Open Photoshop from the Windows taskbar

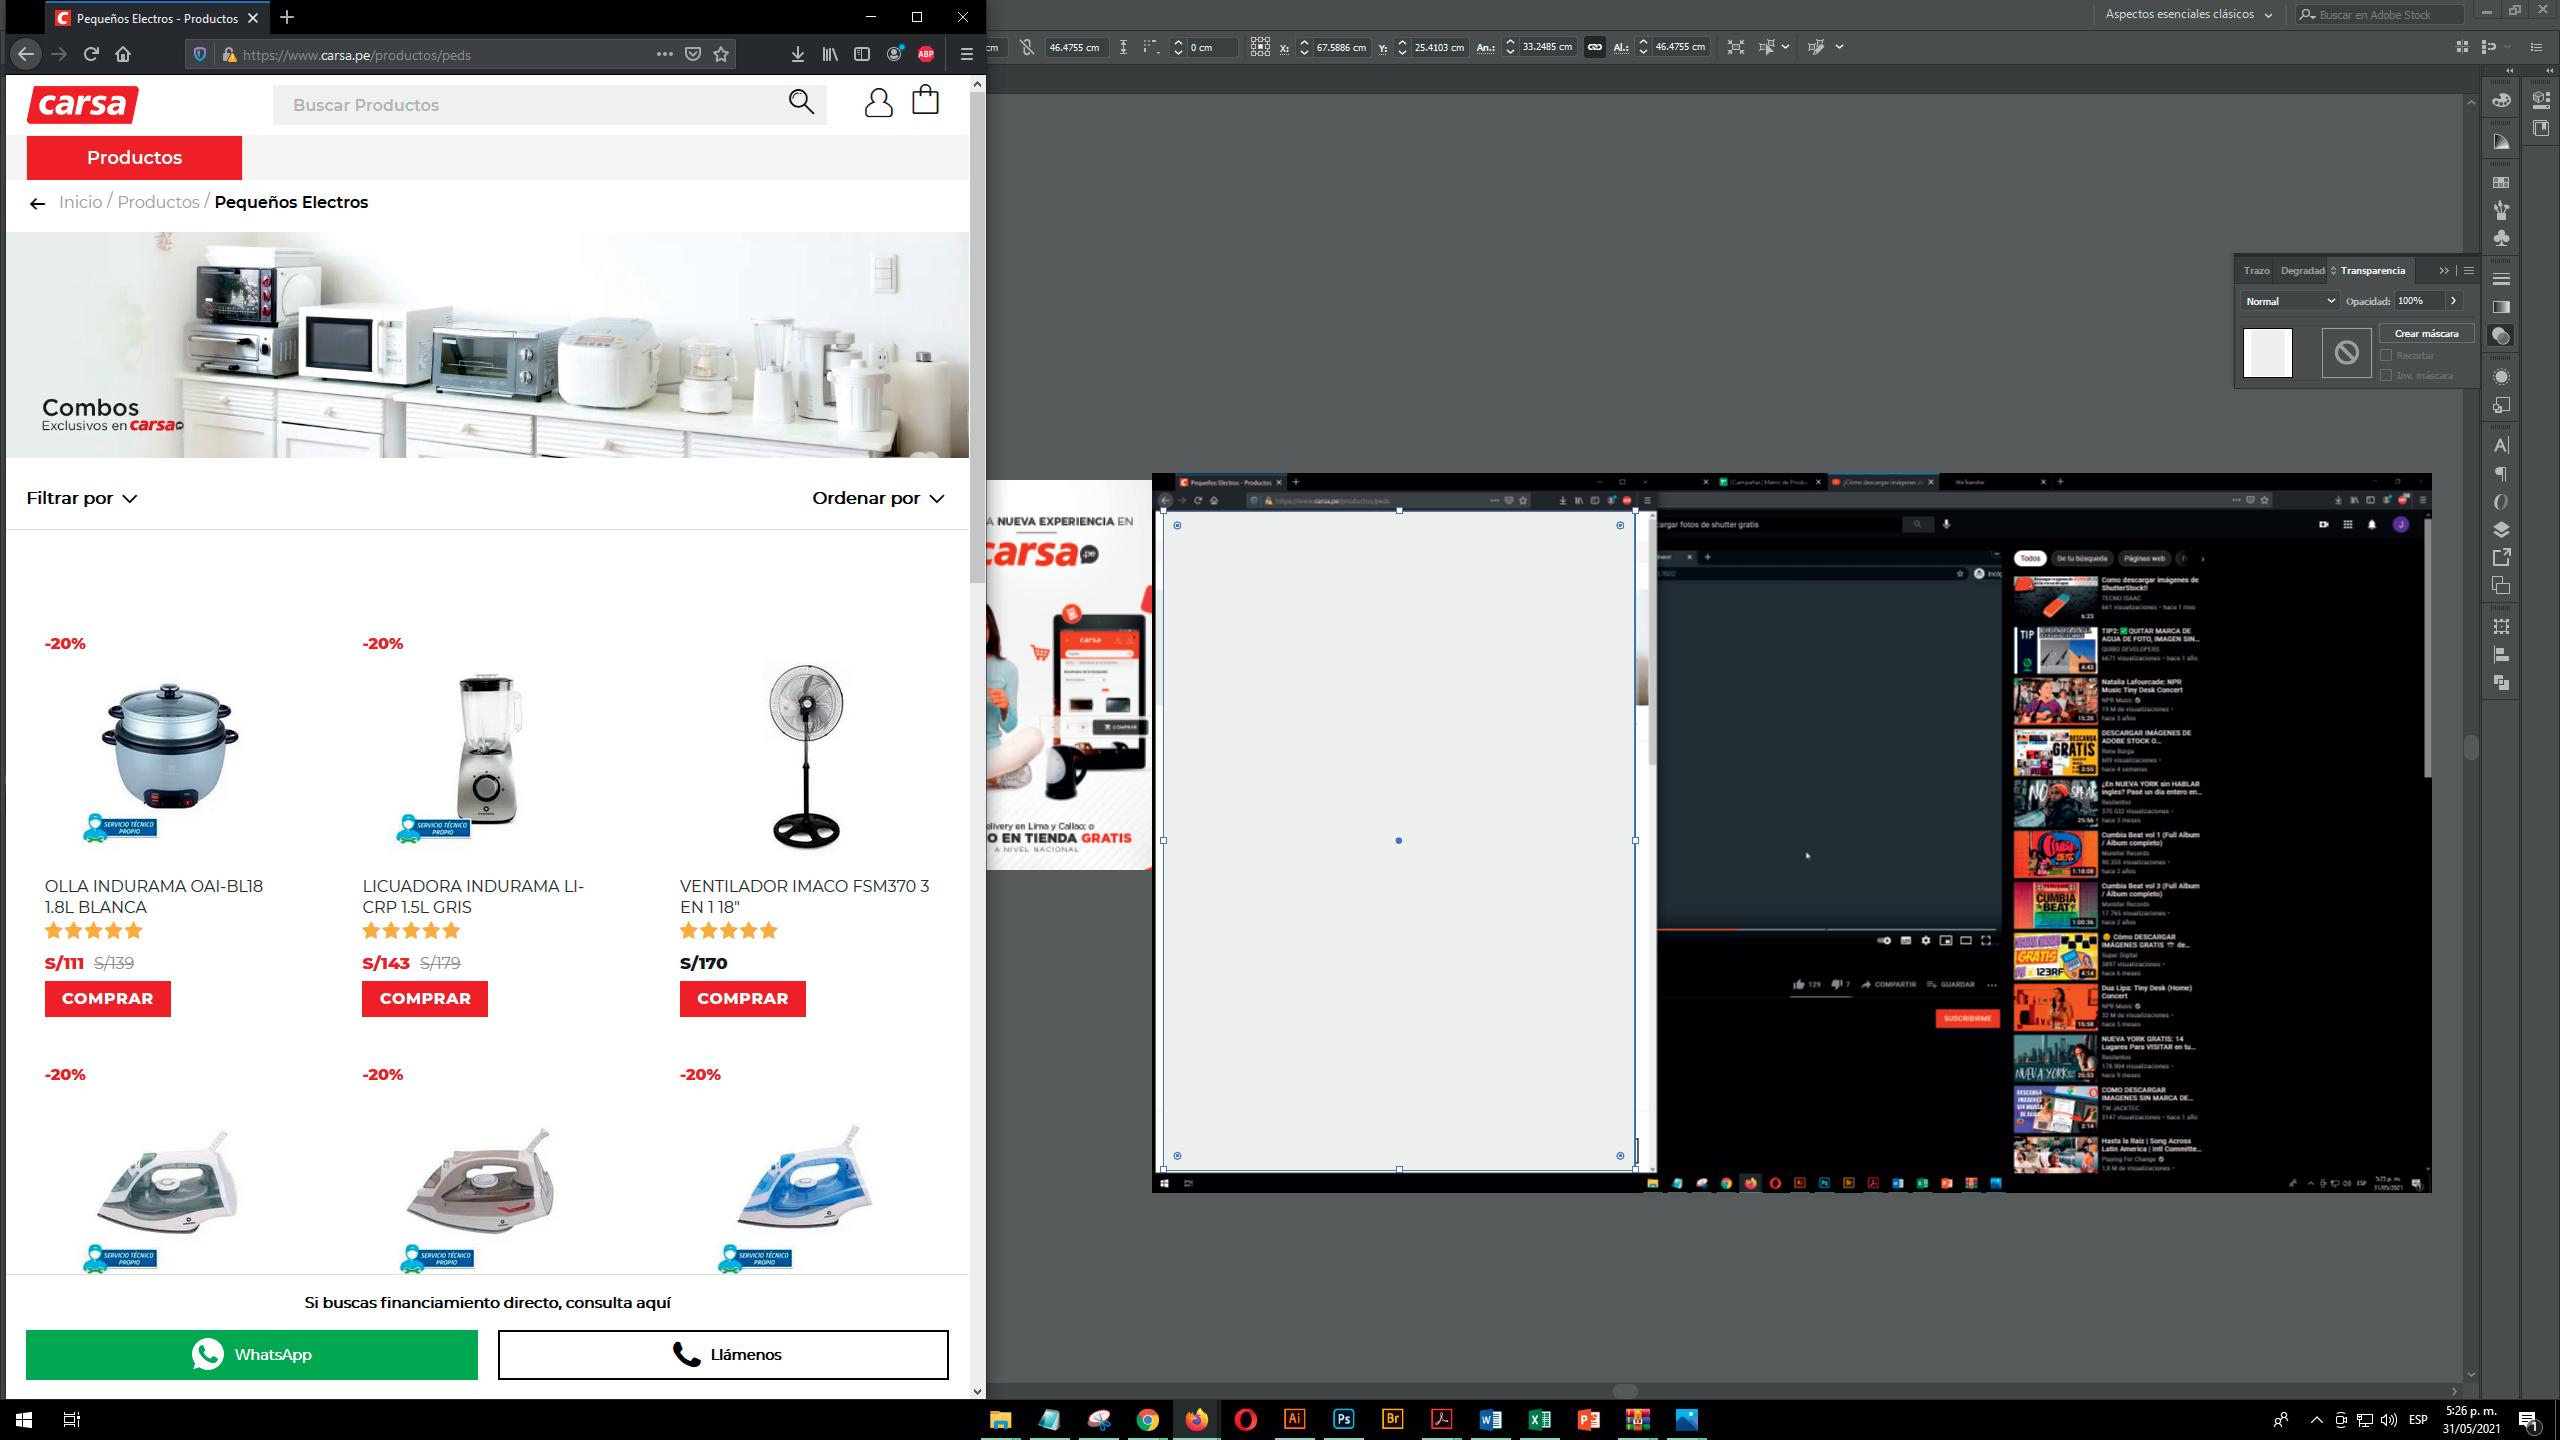coord(1343,1419)
